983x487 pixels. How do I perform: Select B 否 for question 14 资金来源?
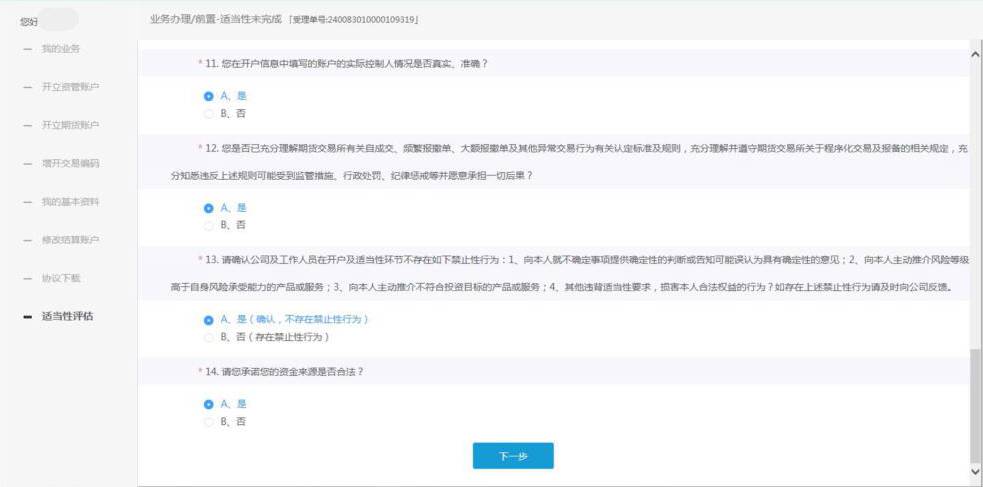point(208,421)
